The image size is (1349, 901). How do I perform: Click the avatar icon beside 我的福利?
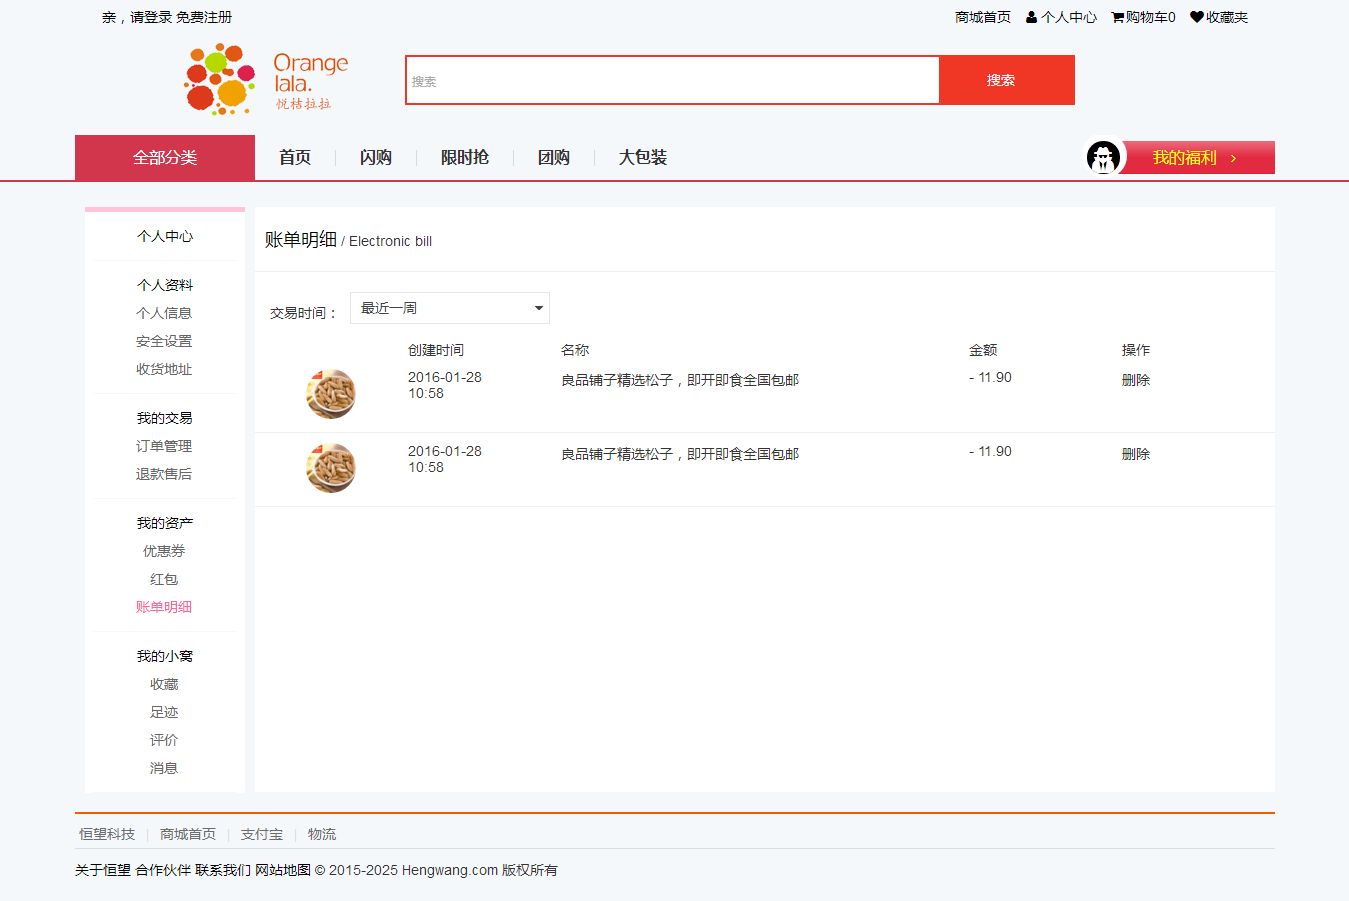pyautogui.click(x=1104, y=157)
